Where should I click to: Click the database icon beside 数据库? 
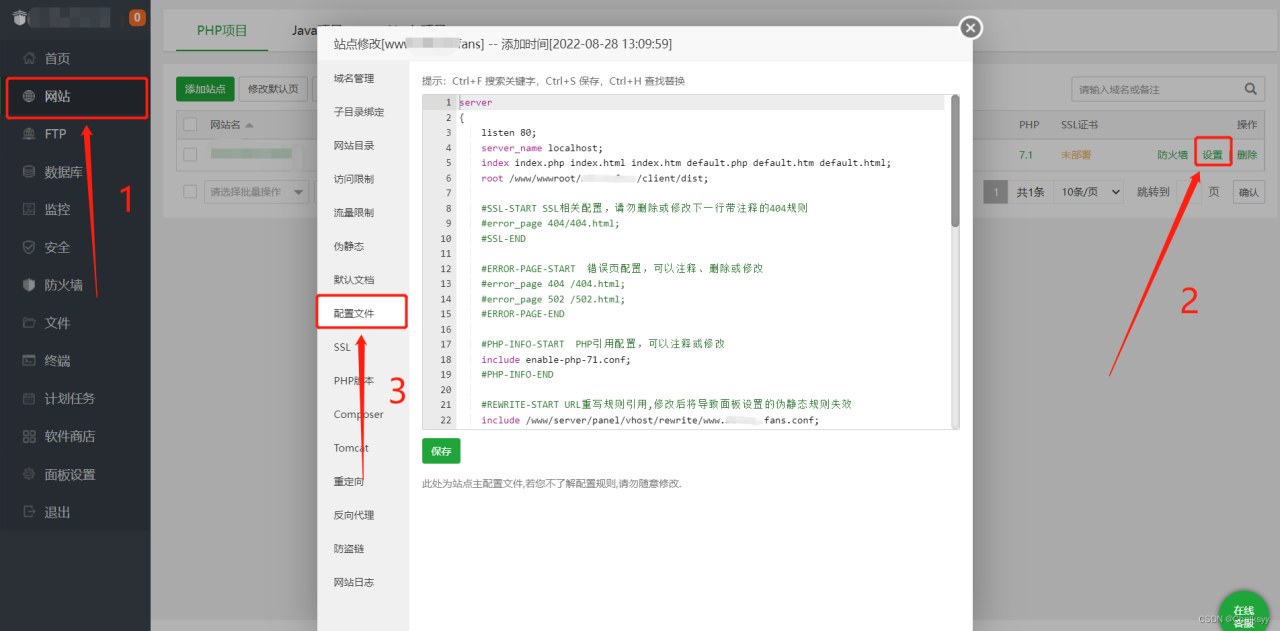click(29, 172)
